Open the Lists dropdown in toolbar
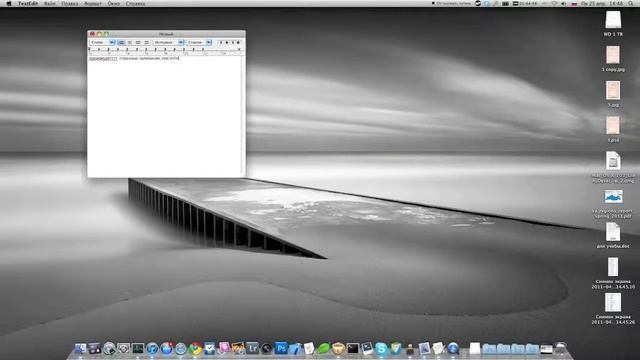The height and width of the screenshot is (360, 640). pos(199,42)
